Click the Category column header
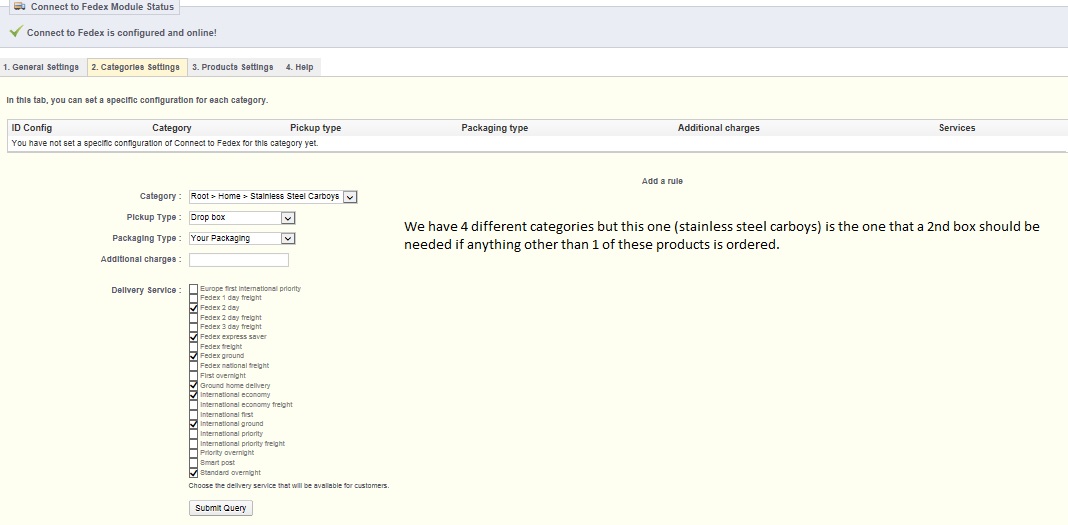This screenshot has height=525, width=1068. (x=172, y=128)
